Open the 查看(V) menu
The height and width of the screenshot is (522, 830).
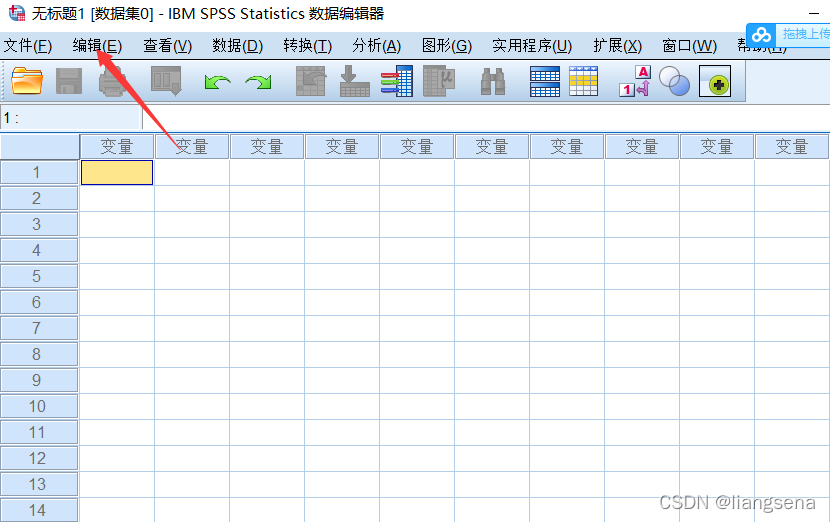pyautogui.click(x=167, y=46)
